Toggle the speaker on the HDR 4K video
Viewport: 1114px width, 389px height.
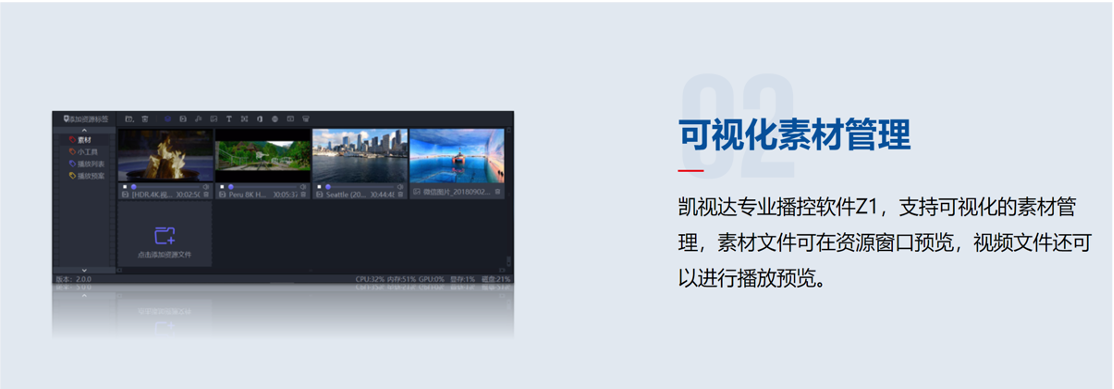click(x=206, y=187)
